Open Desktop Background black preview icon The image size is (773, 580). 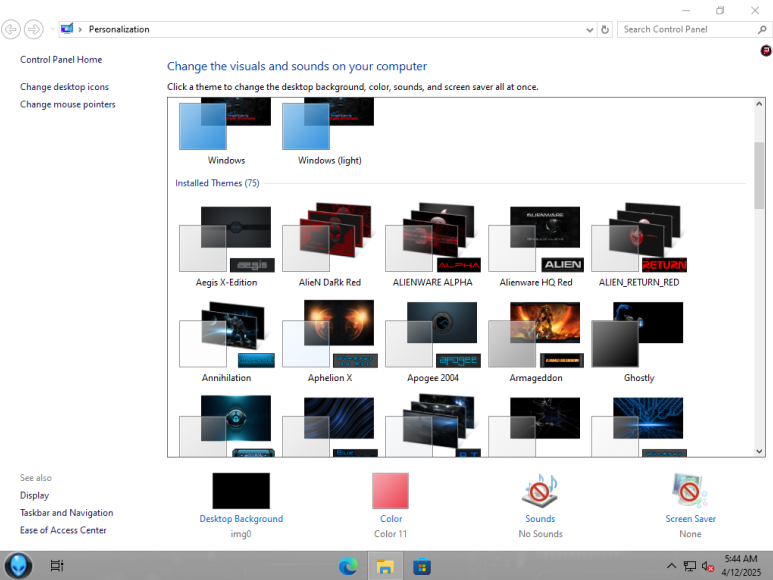pos(241,491)
